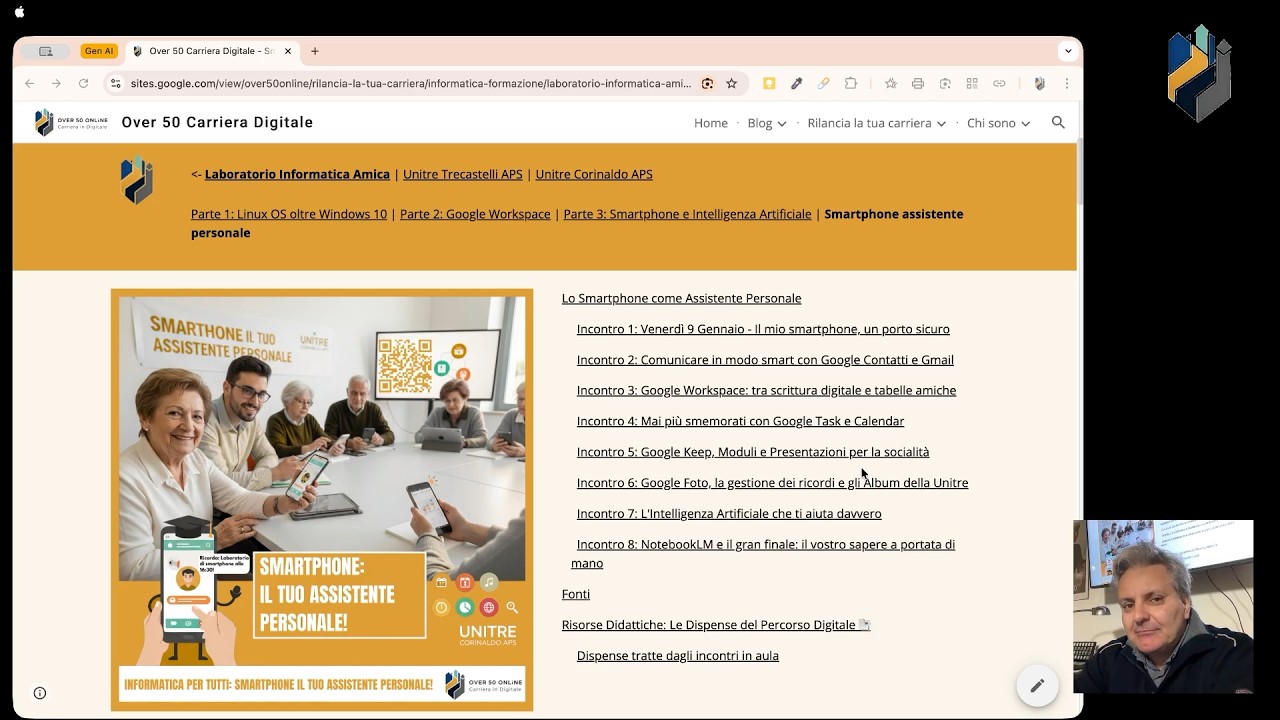Open Parte 3: Smartphone e Intelligenza Artificiale
Screen dimensions: 1280x720
(x=687, y=214)
